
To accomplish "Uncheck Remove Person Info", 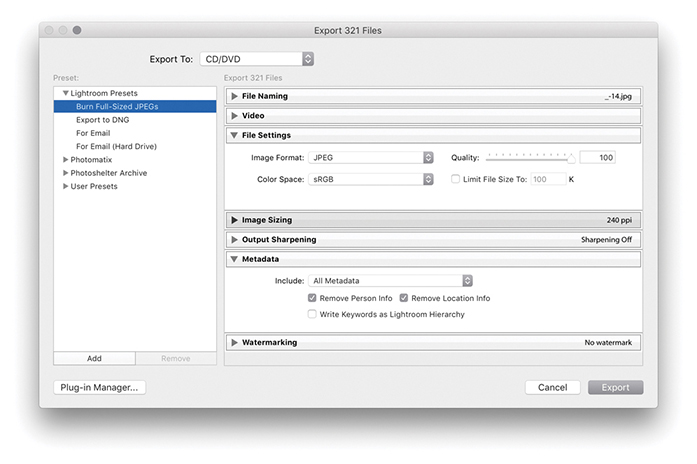I will click(312, 298).
